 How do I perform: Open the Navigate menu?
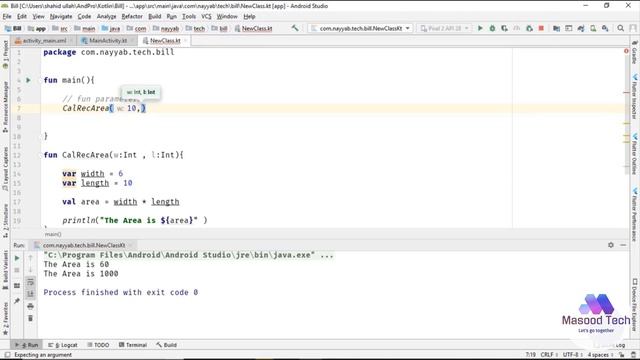click(x=61, y=16)
